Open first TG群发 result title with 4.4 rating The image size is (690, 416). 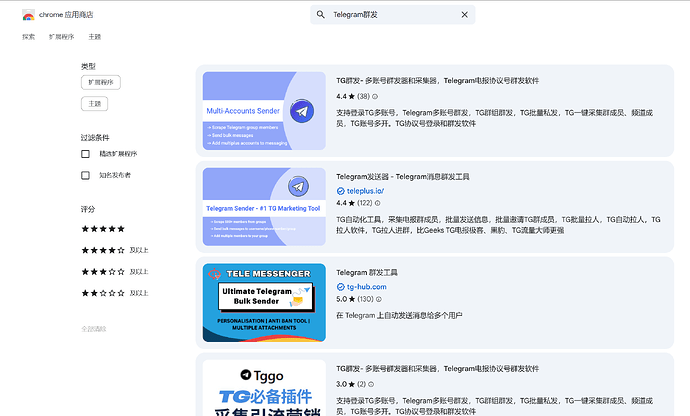pyautogui.click(x=437, y=81)
